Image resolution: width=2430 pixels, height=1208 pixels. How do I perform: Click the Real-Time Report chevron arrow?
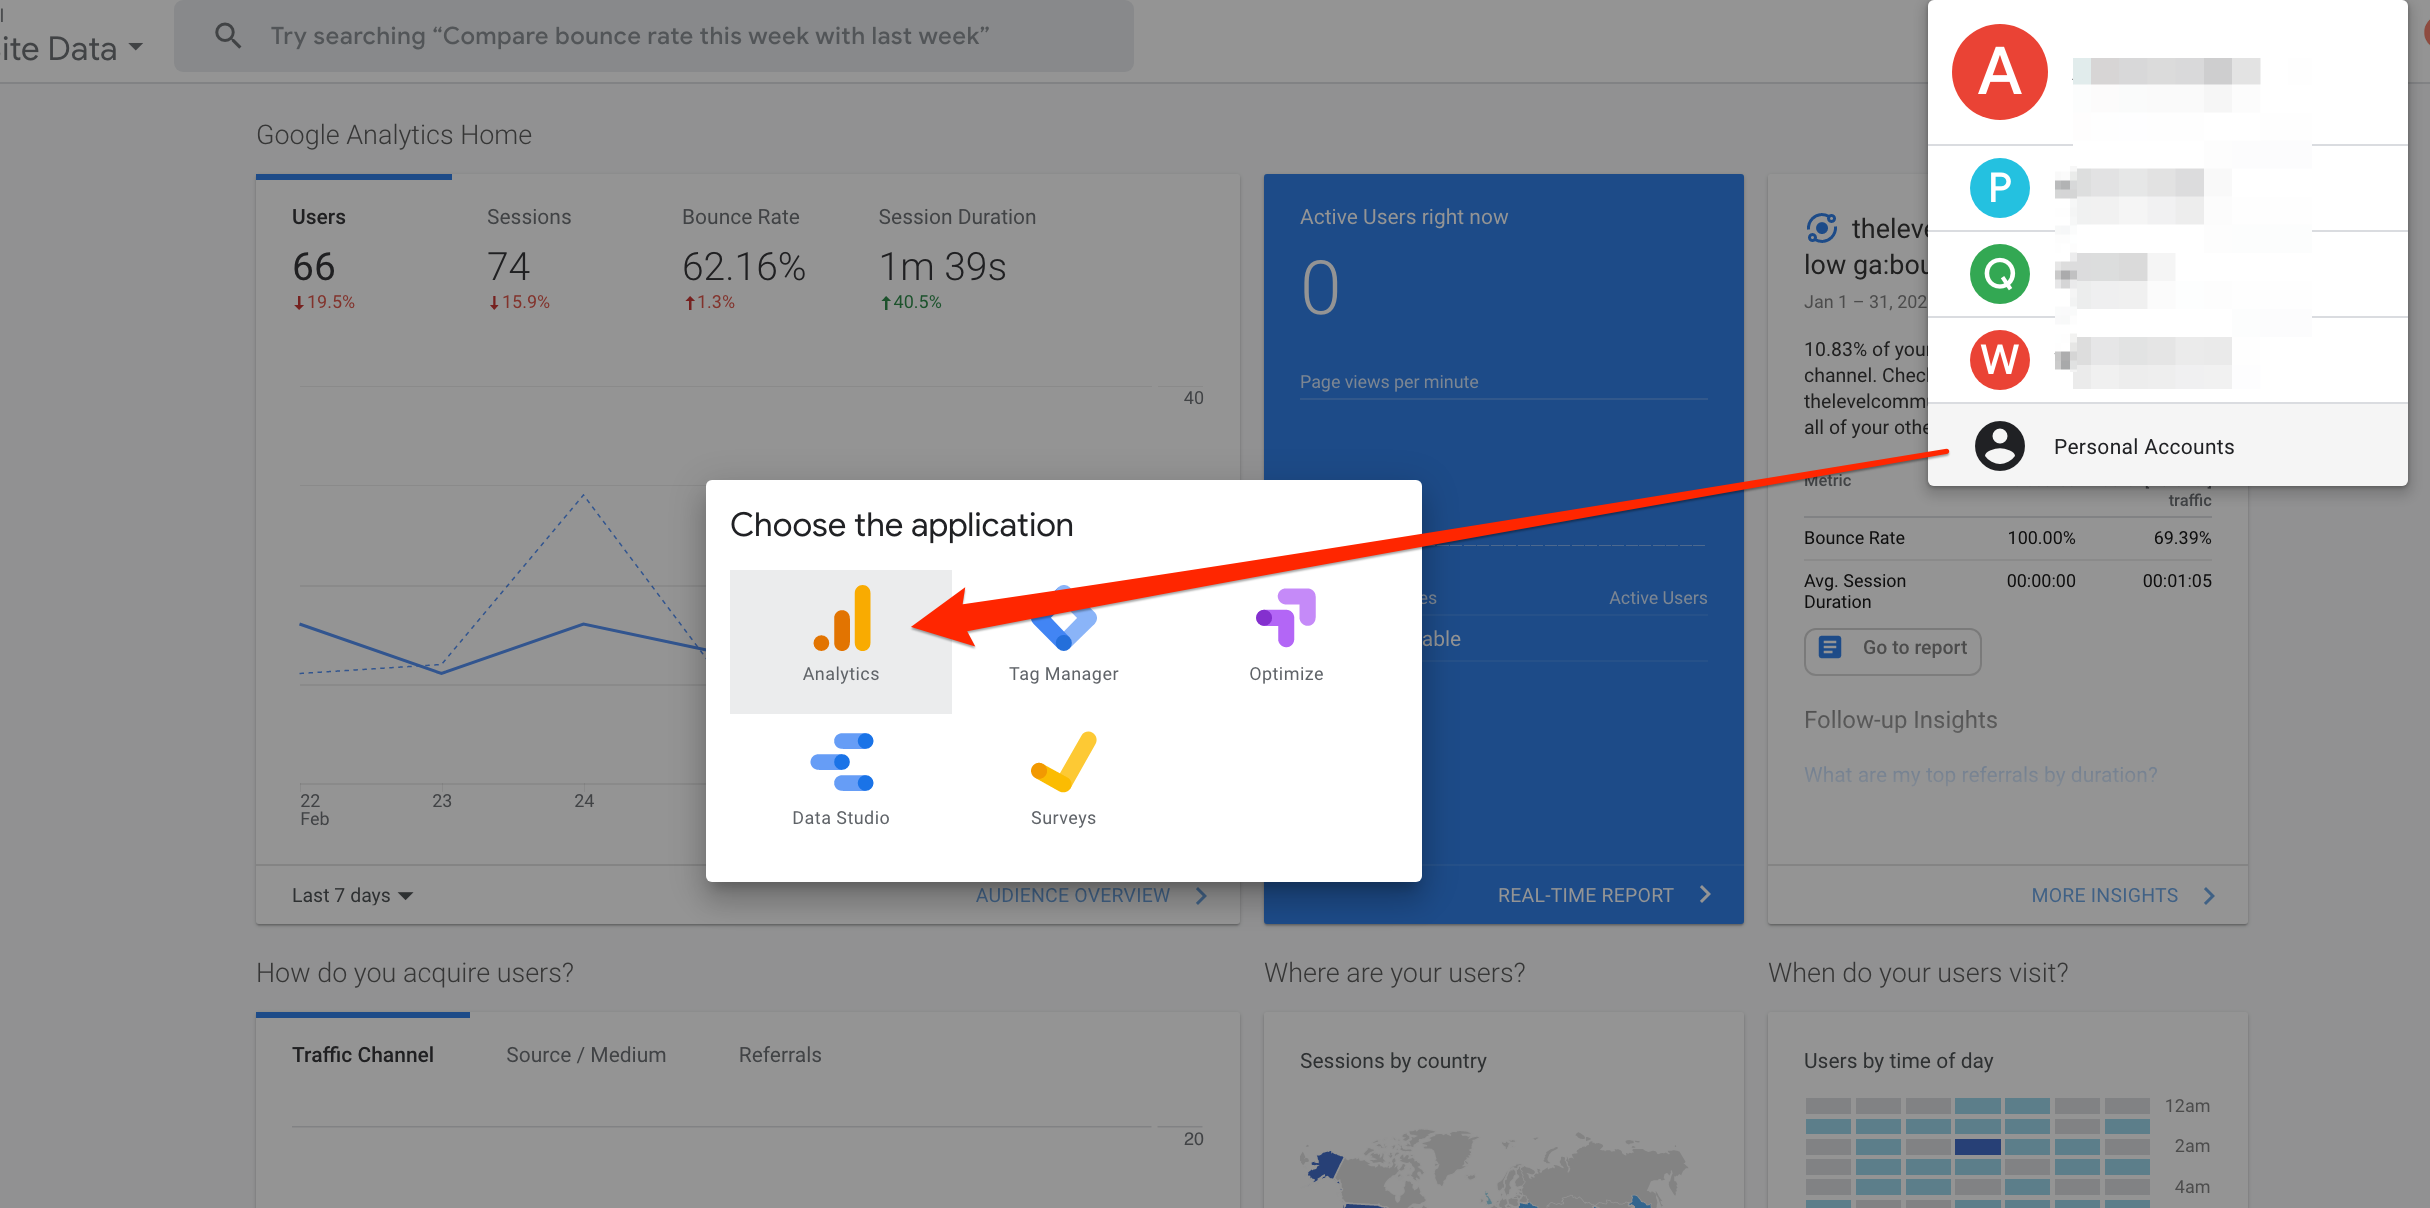(x=1705, y=895)
